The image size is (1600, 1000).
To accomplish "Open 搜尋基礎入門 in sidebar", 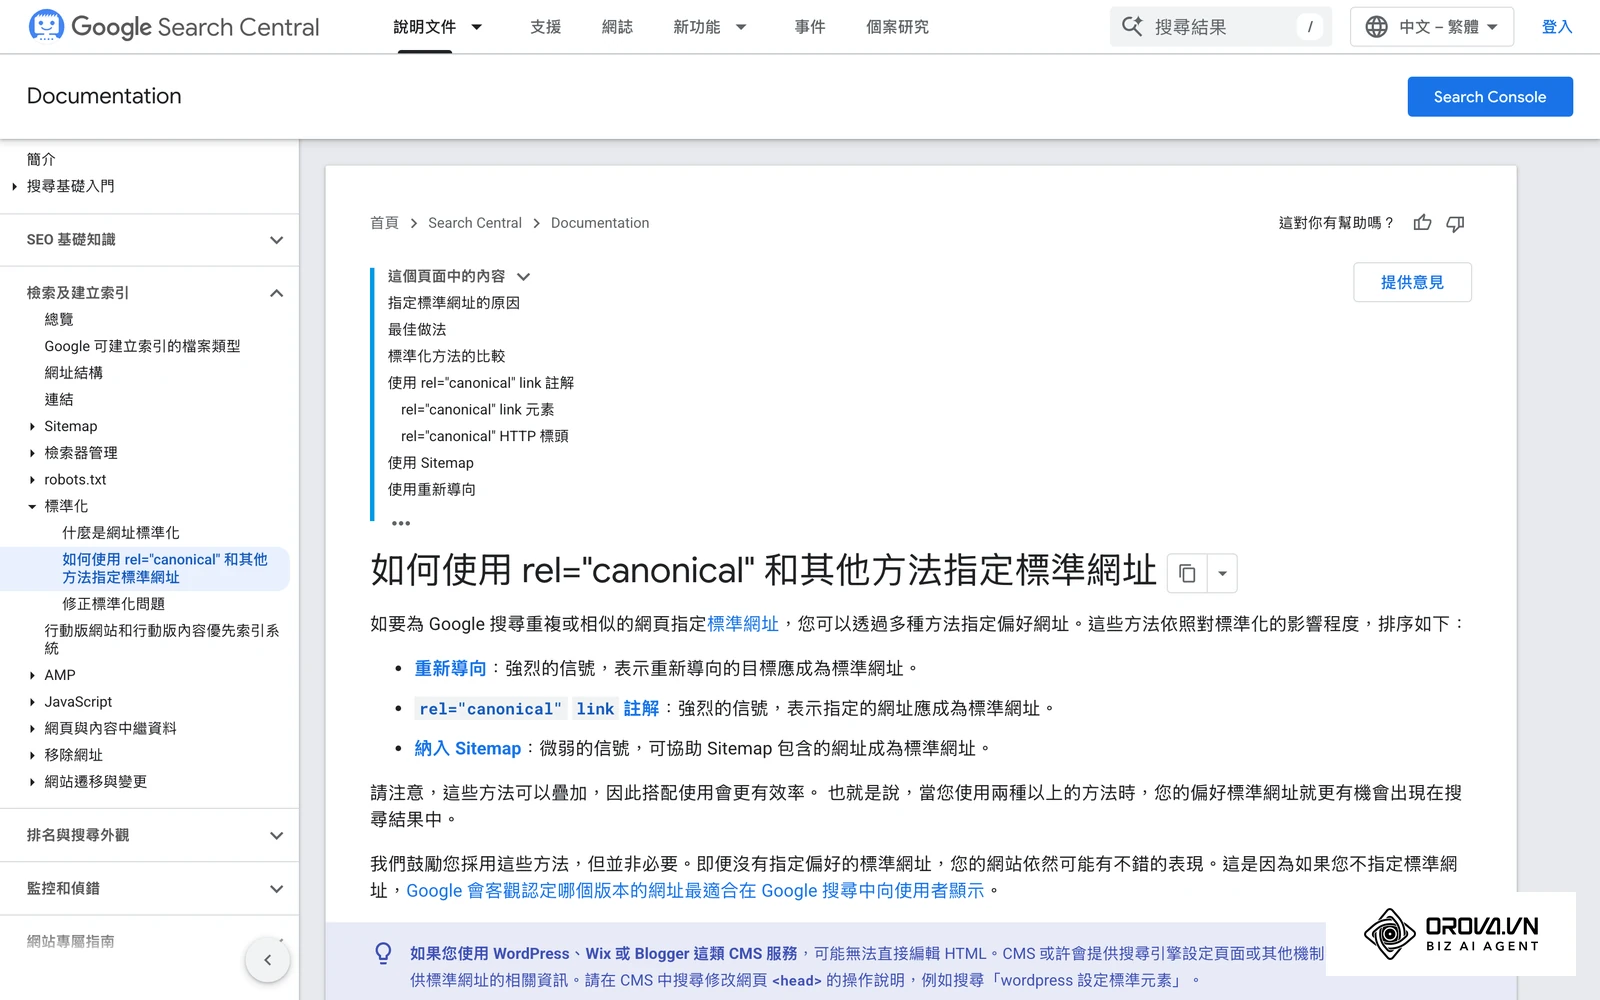I will point(70,186).
